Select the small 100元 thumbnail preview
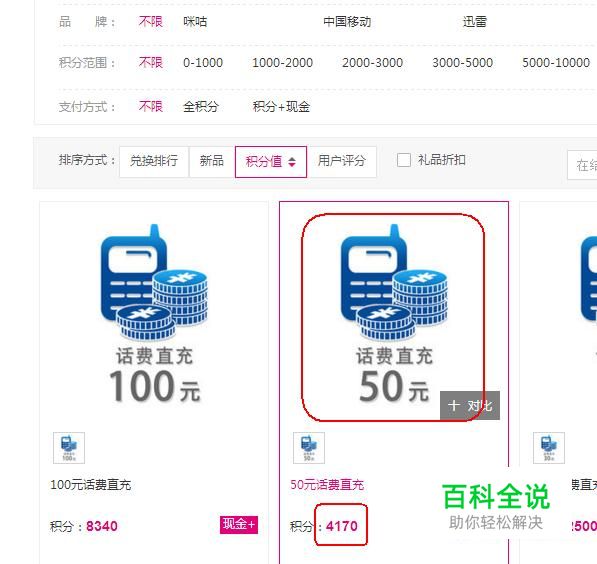The height and width of the screenshot is (564, 597). 69,448
